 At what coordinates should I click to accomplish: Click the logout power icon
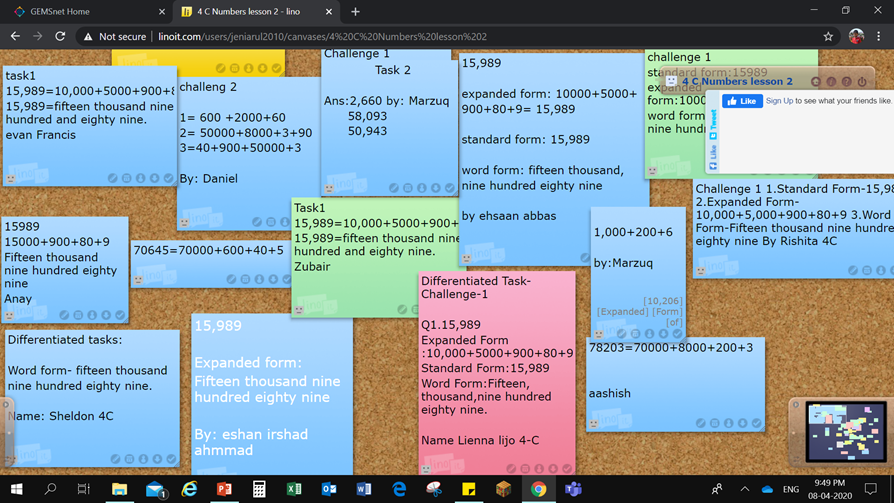click(x=862, y=82)
